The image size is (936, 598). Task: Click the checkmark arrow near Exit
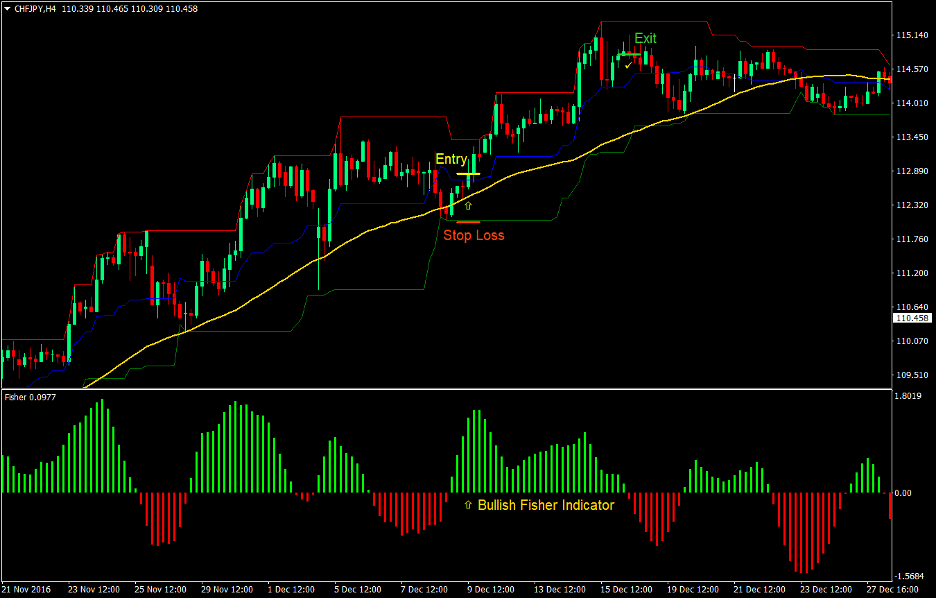click(x=627, y=66)
